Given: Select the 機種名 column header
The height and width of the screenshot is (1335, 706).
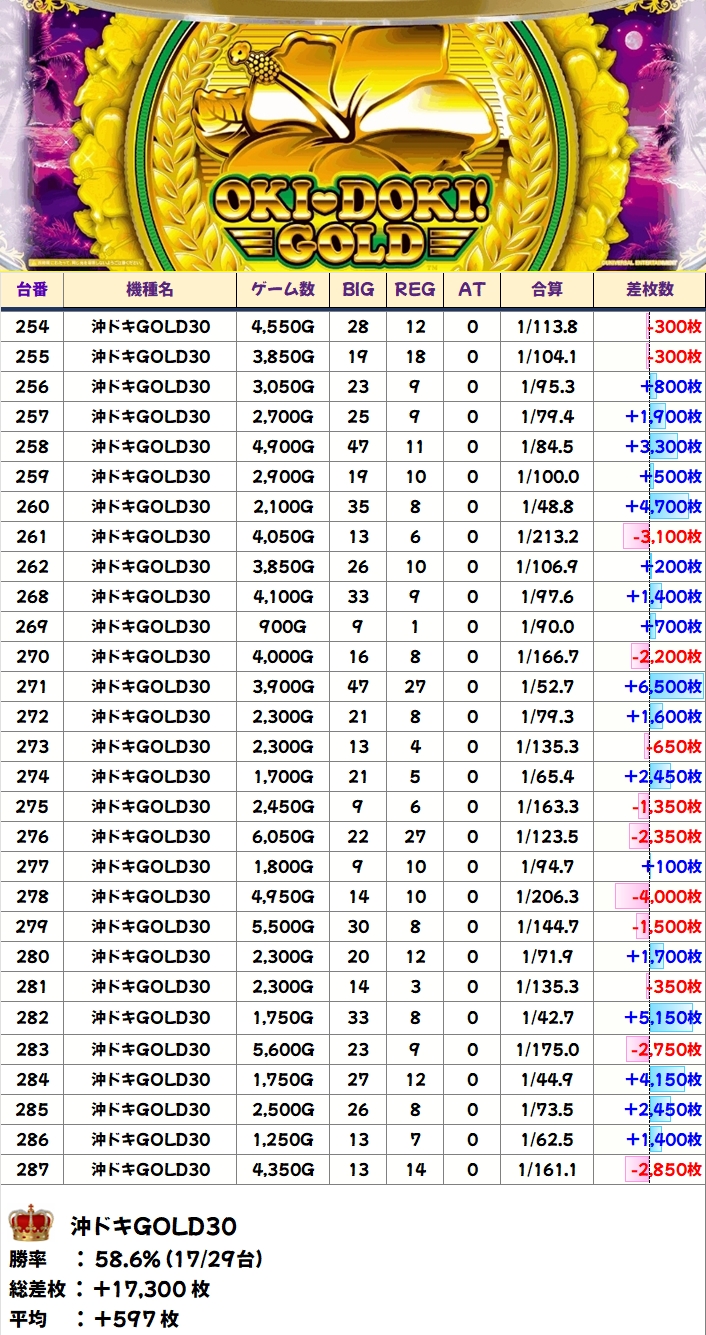Looking at the screenshot, I should point(150,290).
